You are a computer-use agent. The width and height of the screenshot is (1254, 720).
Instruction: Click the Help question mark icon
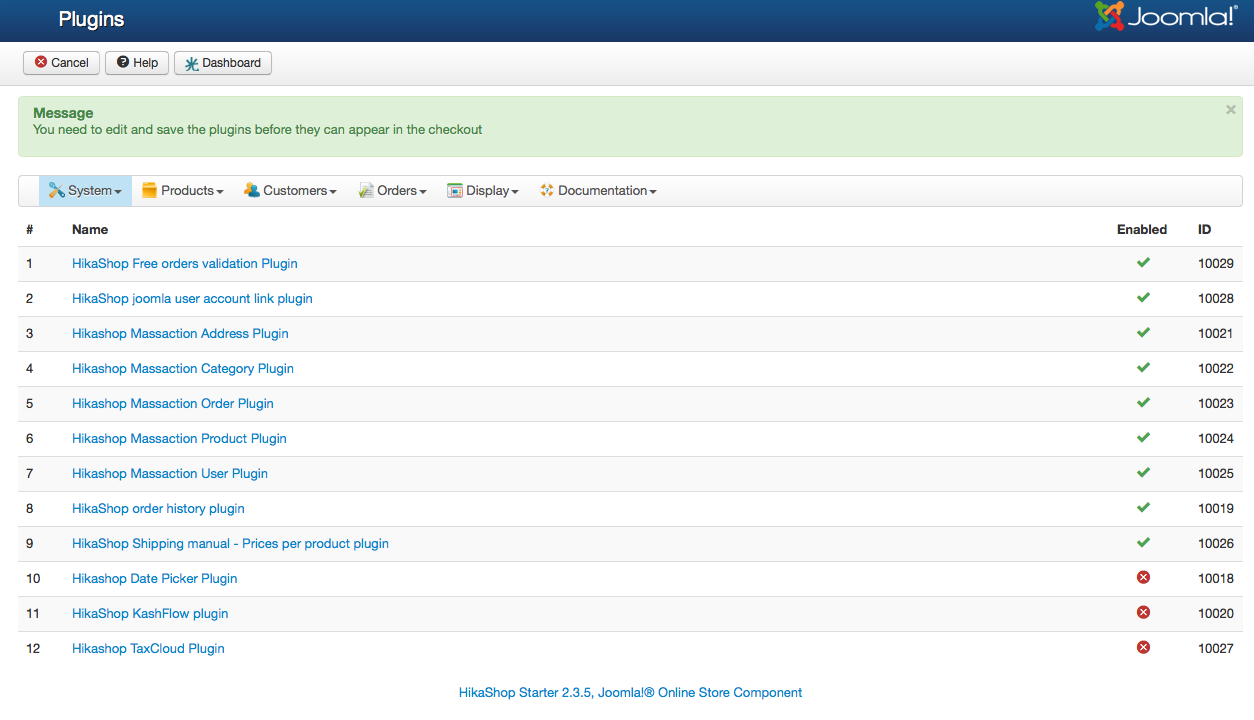click(123, 62)
